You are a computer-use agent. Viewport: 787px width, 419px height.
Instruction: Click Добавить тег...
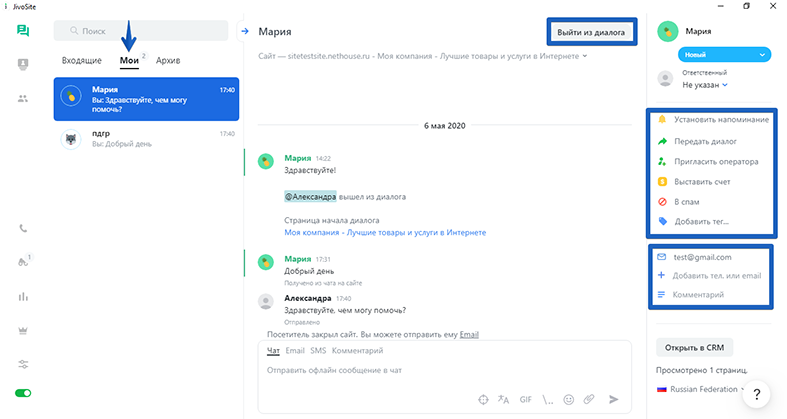point(693,221)
